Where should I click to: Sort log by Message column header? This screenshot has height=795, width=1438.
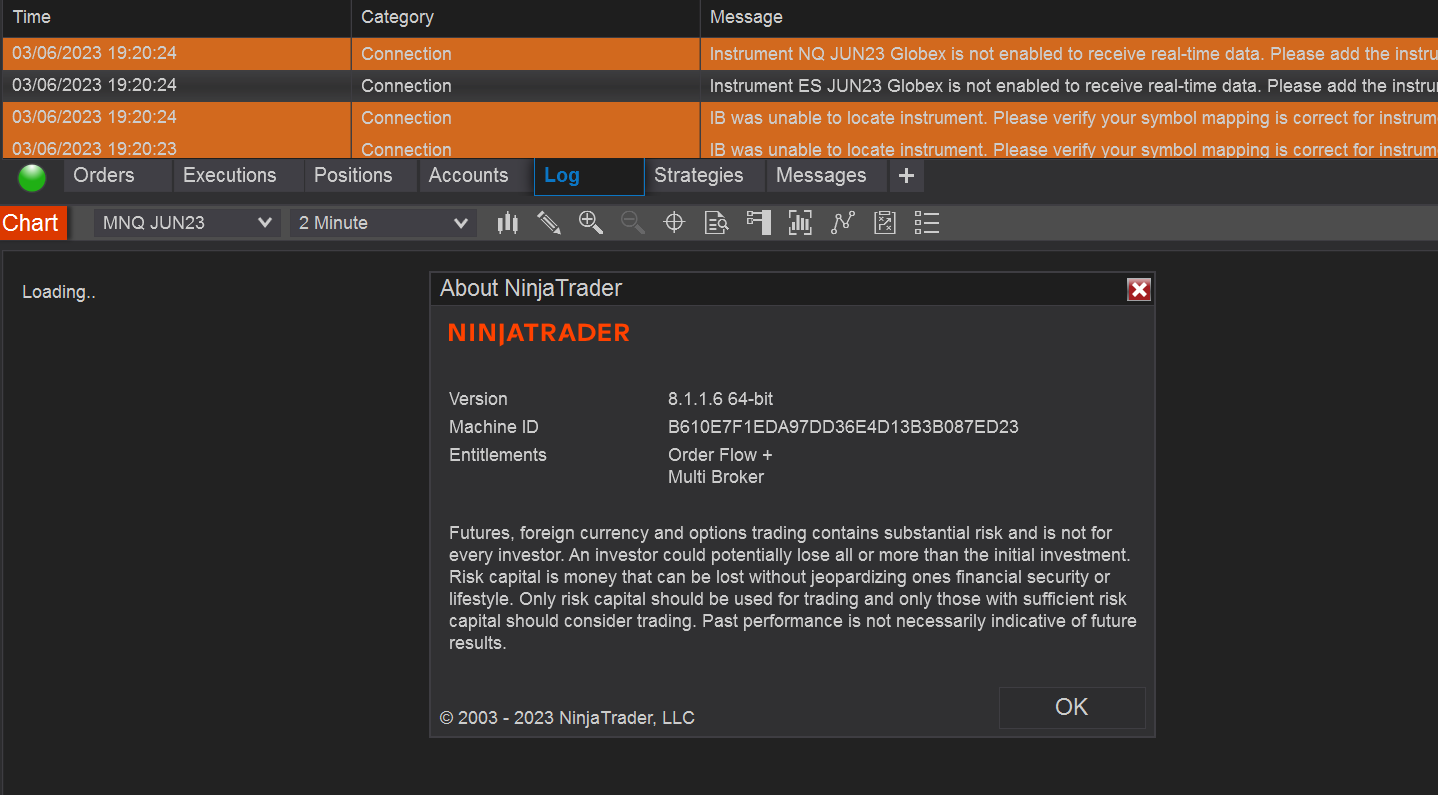[1069, 17]
